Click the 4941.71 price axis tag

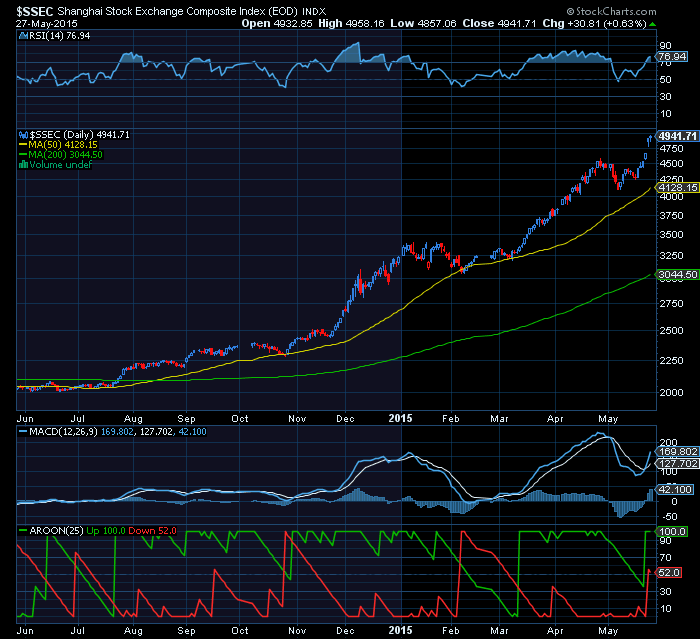tap(677, 136)
